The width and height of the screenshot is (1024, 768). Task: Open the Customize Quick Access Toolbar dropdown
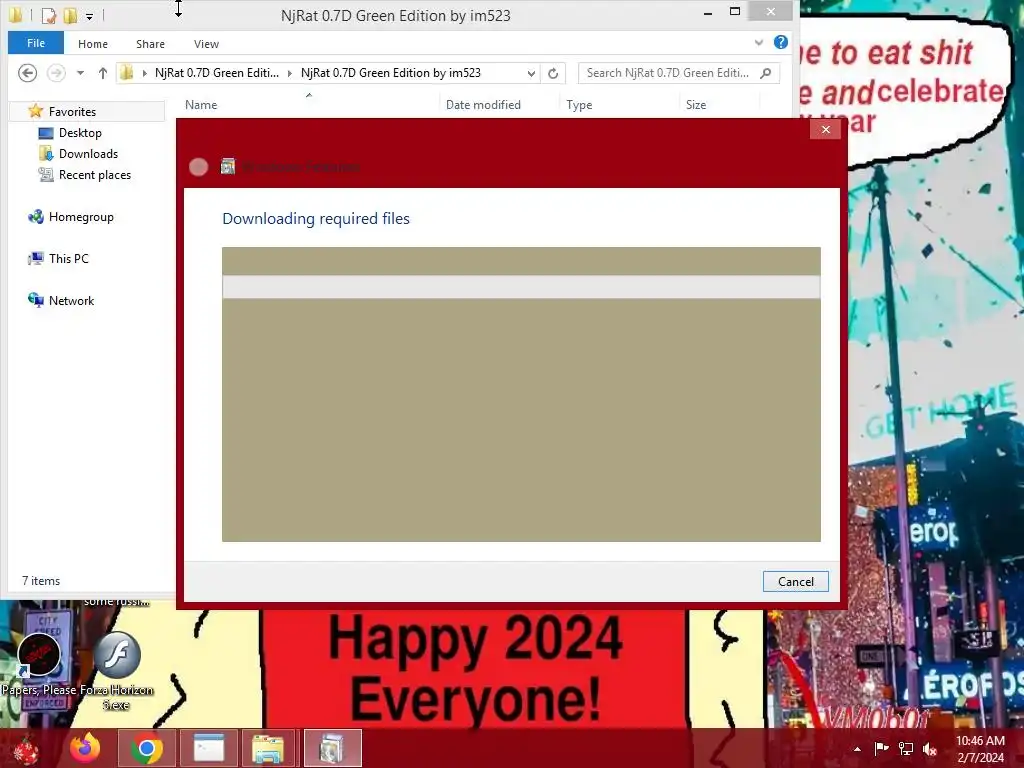tap(89, 16)
